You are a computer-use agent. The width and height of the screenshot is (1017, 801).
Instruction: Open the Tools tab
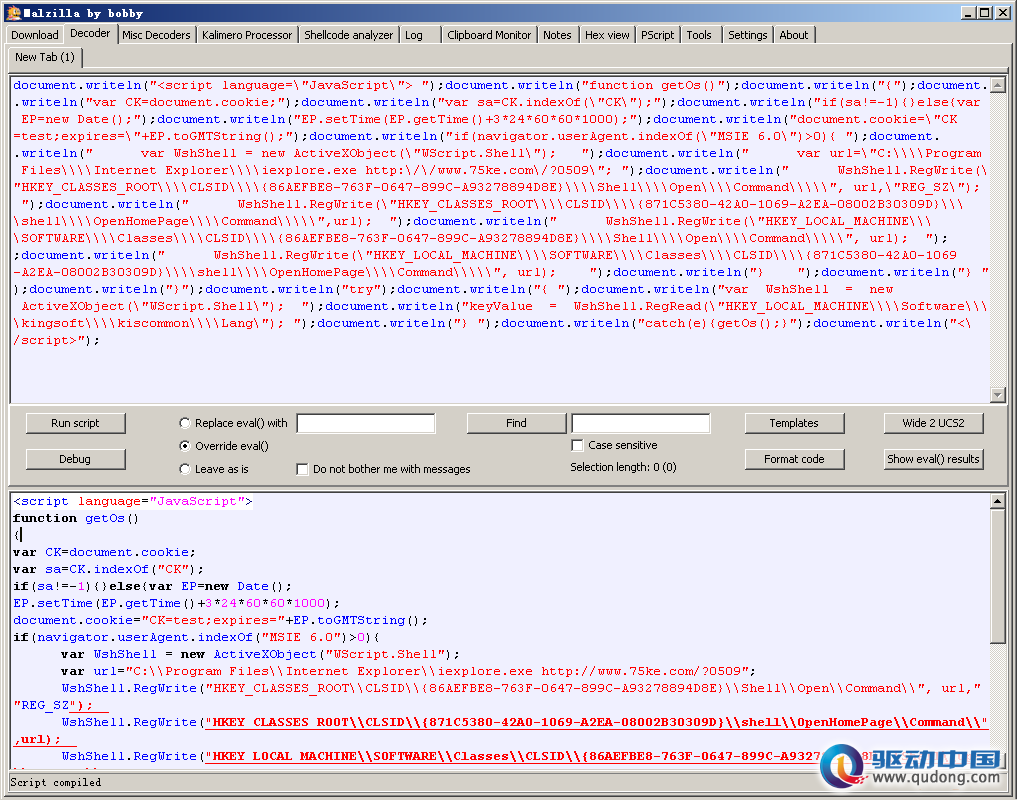(699, 35)
